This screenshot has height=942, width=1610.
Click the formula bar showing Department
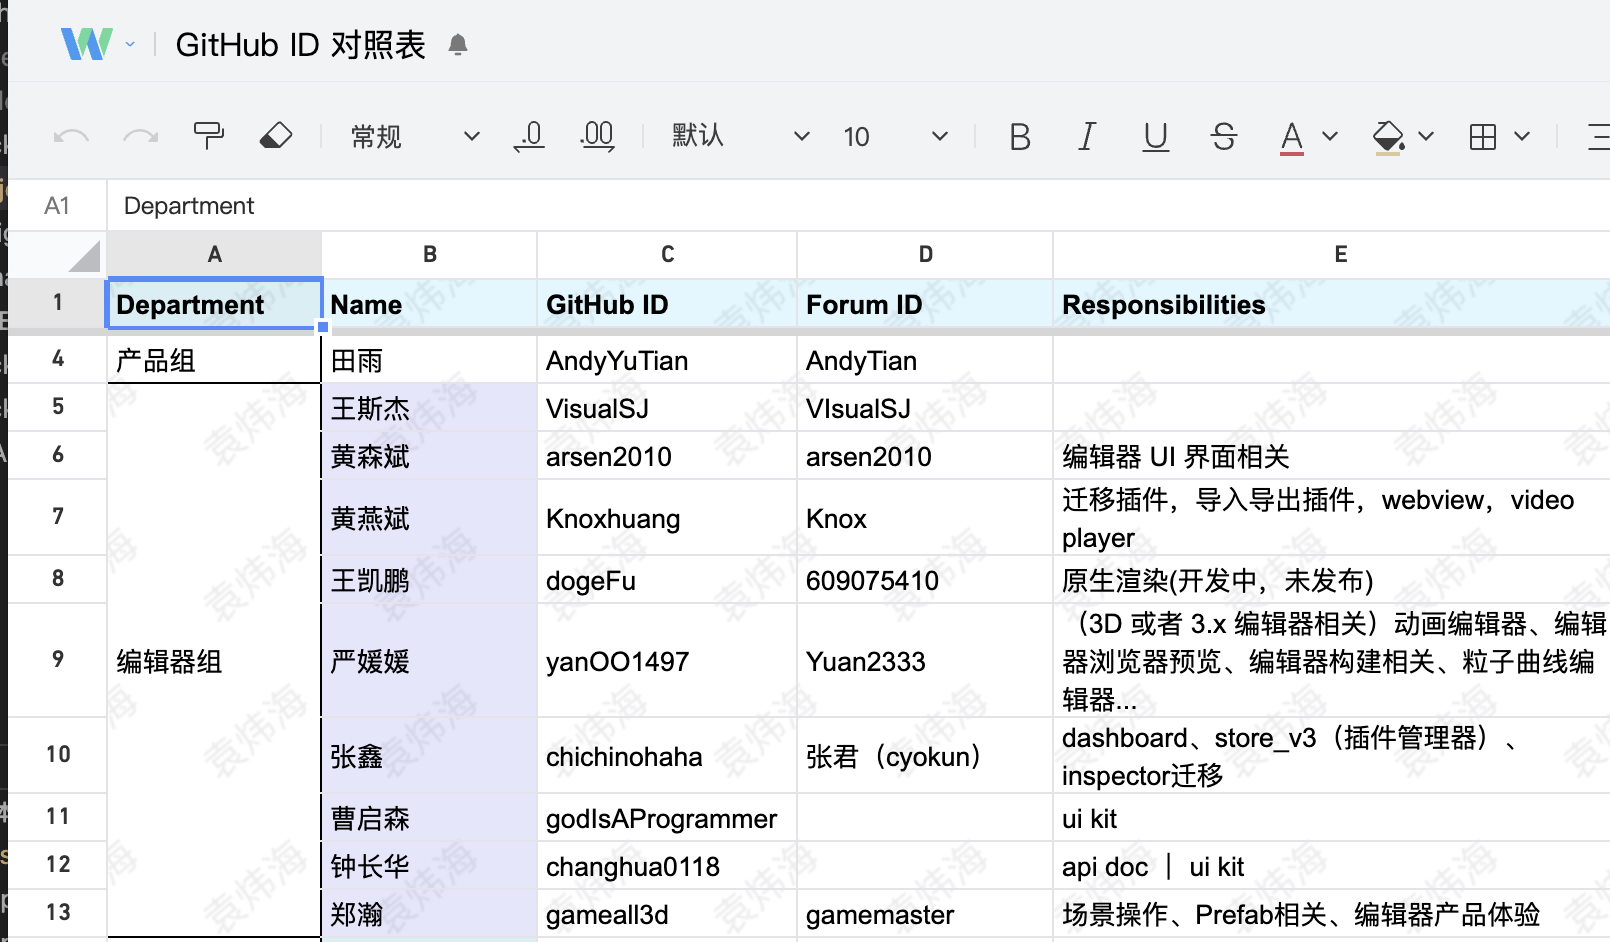tap(800, 206)
